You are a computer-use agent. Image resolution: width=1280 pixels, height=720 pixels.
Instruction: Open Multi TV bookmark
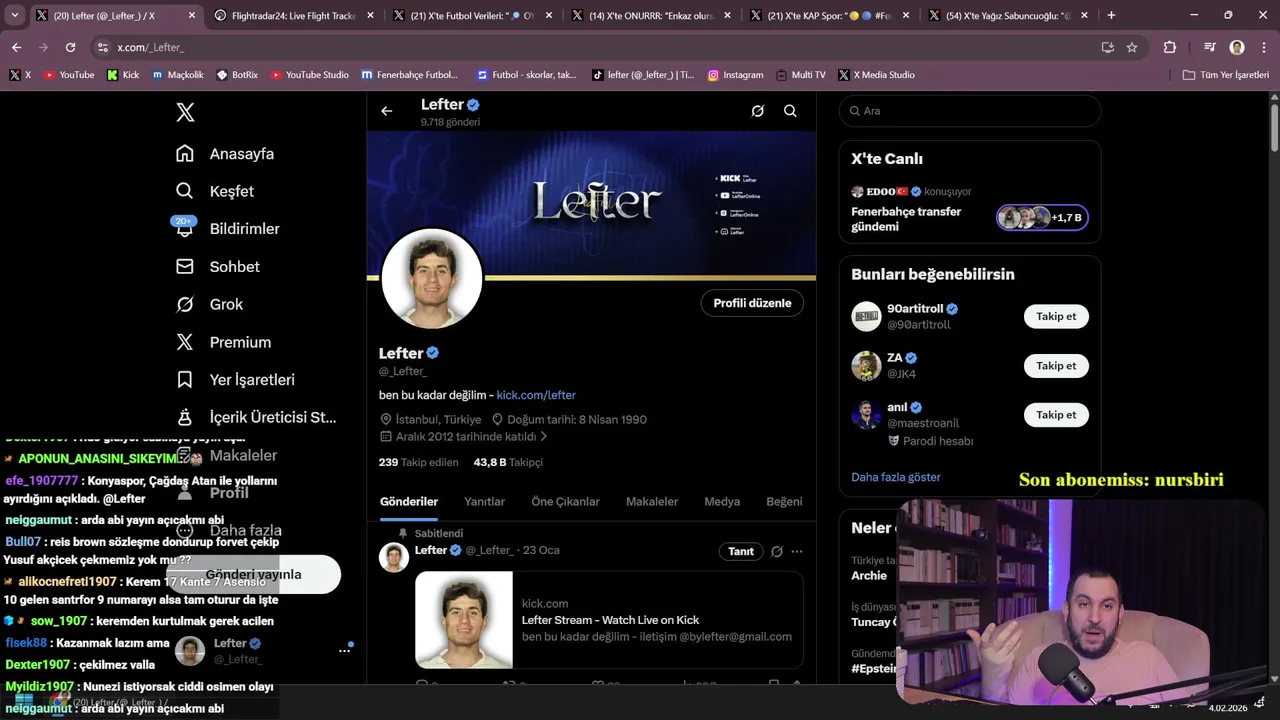point(799,75)
